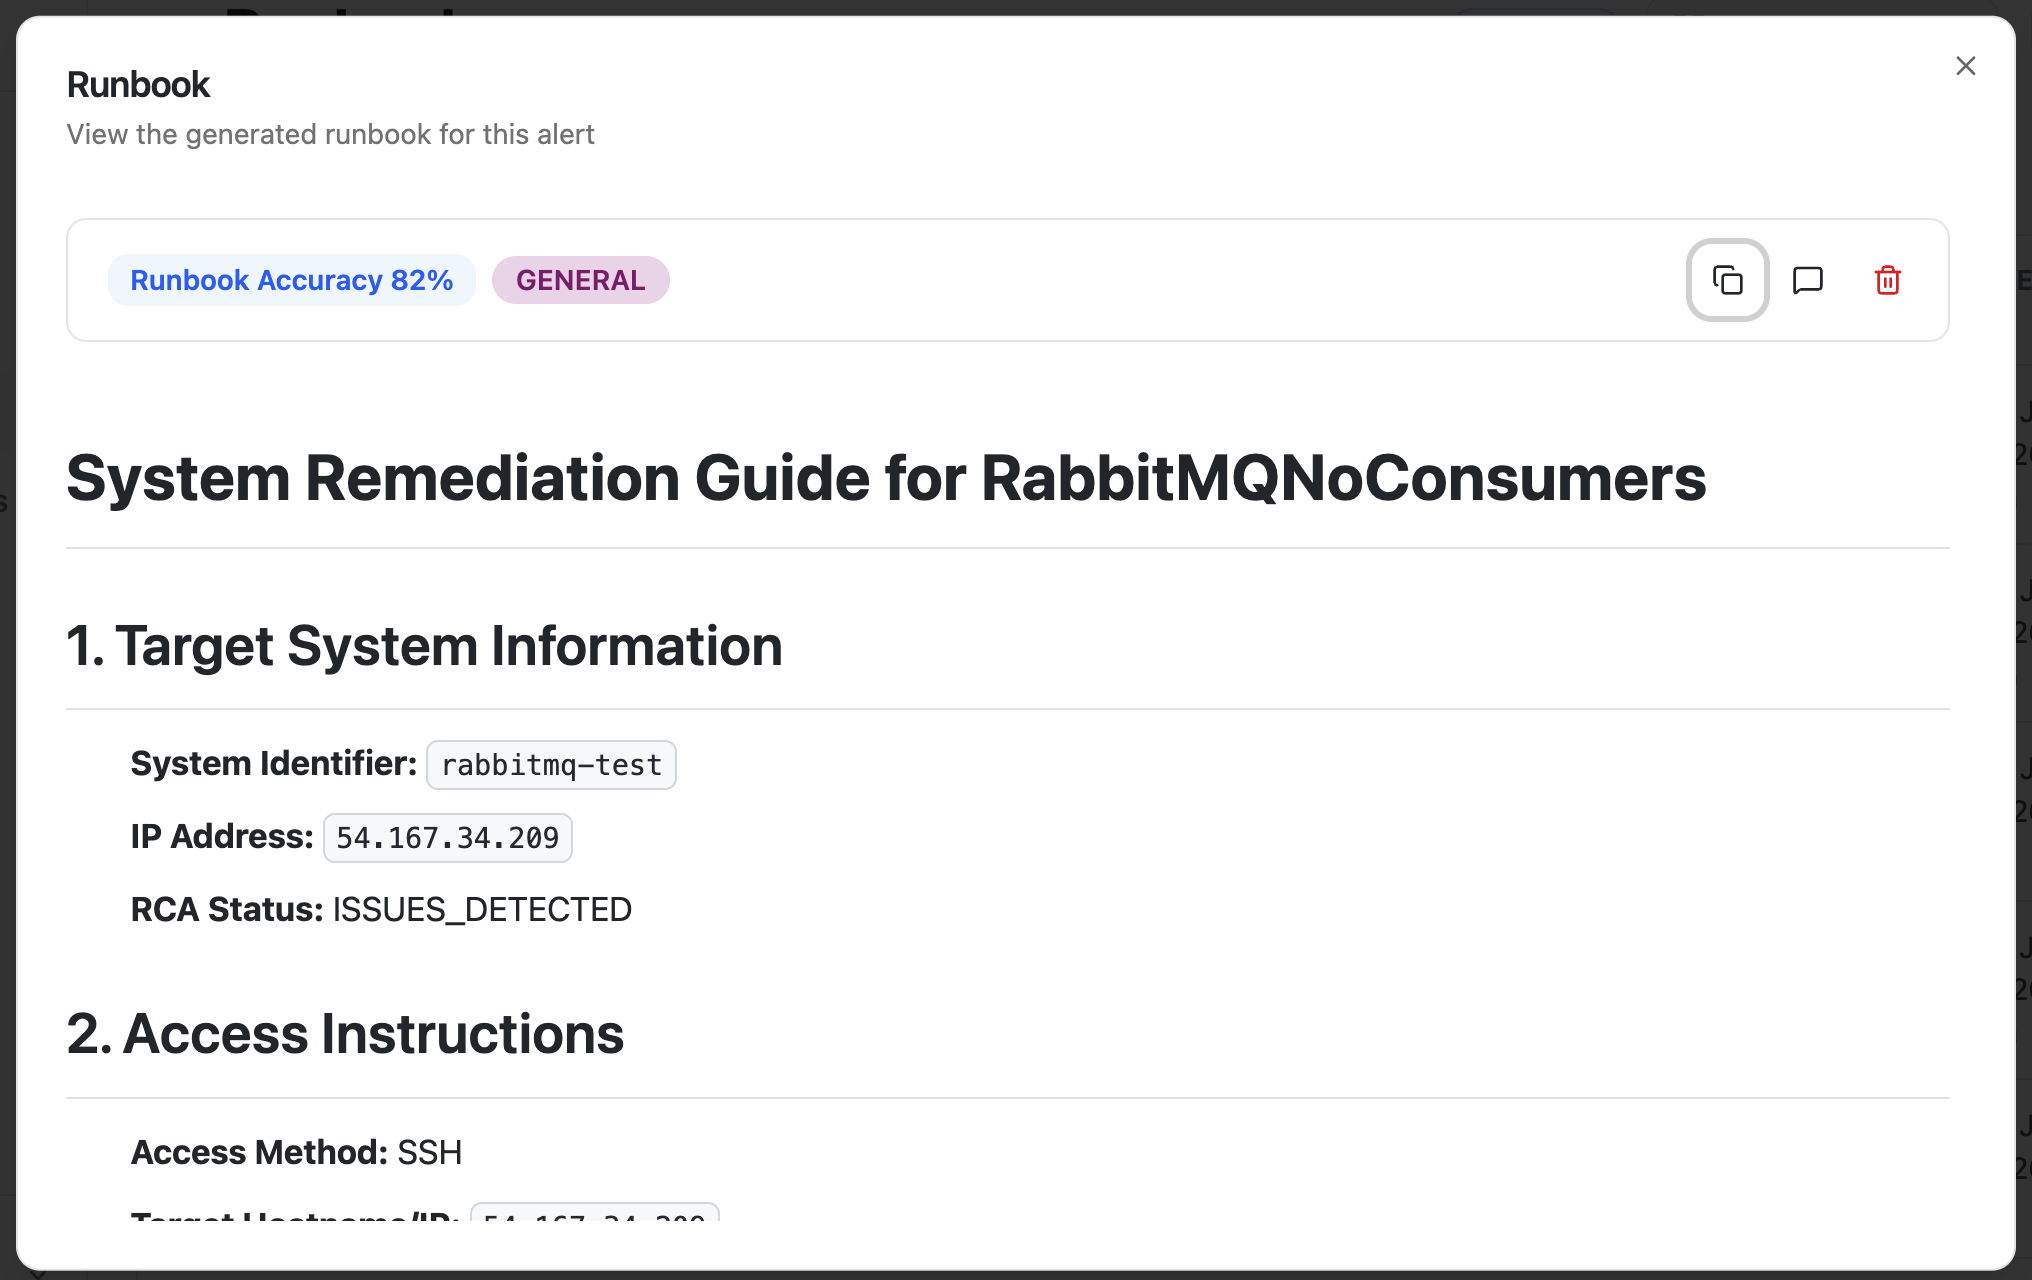2032x1280 pixels.
Task: Close the Runbook dialog
Action: (1965, 66)
